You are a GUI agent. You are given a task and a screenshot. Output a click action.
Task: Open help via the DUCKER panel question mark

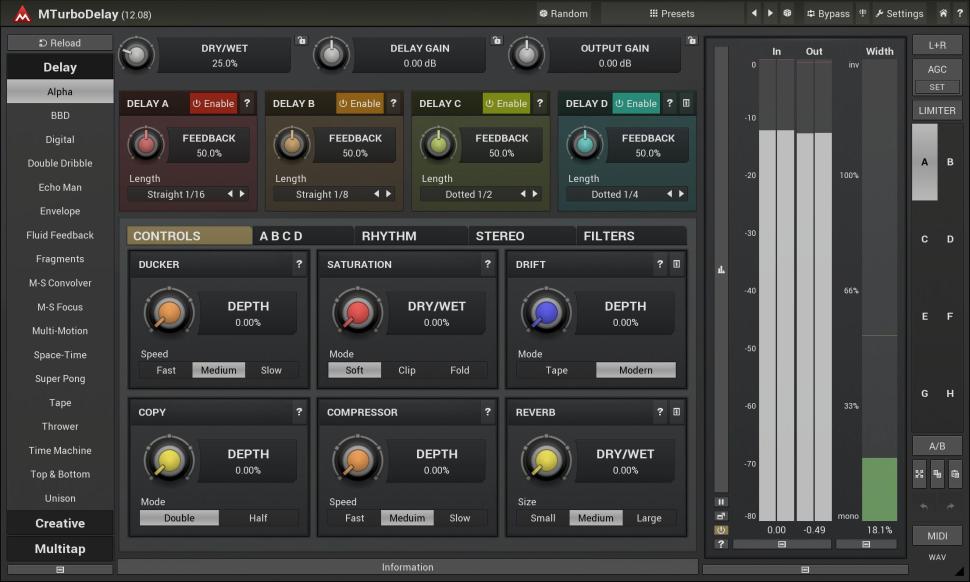[298, 264]
